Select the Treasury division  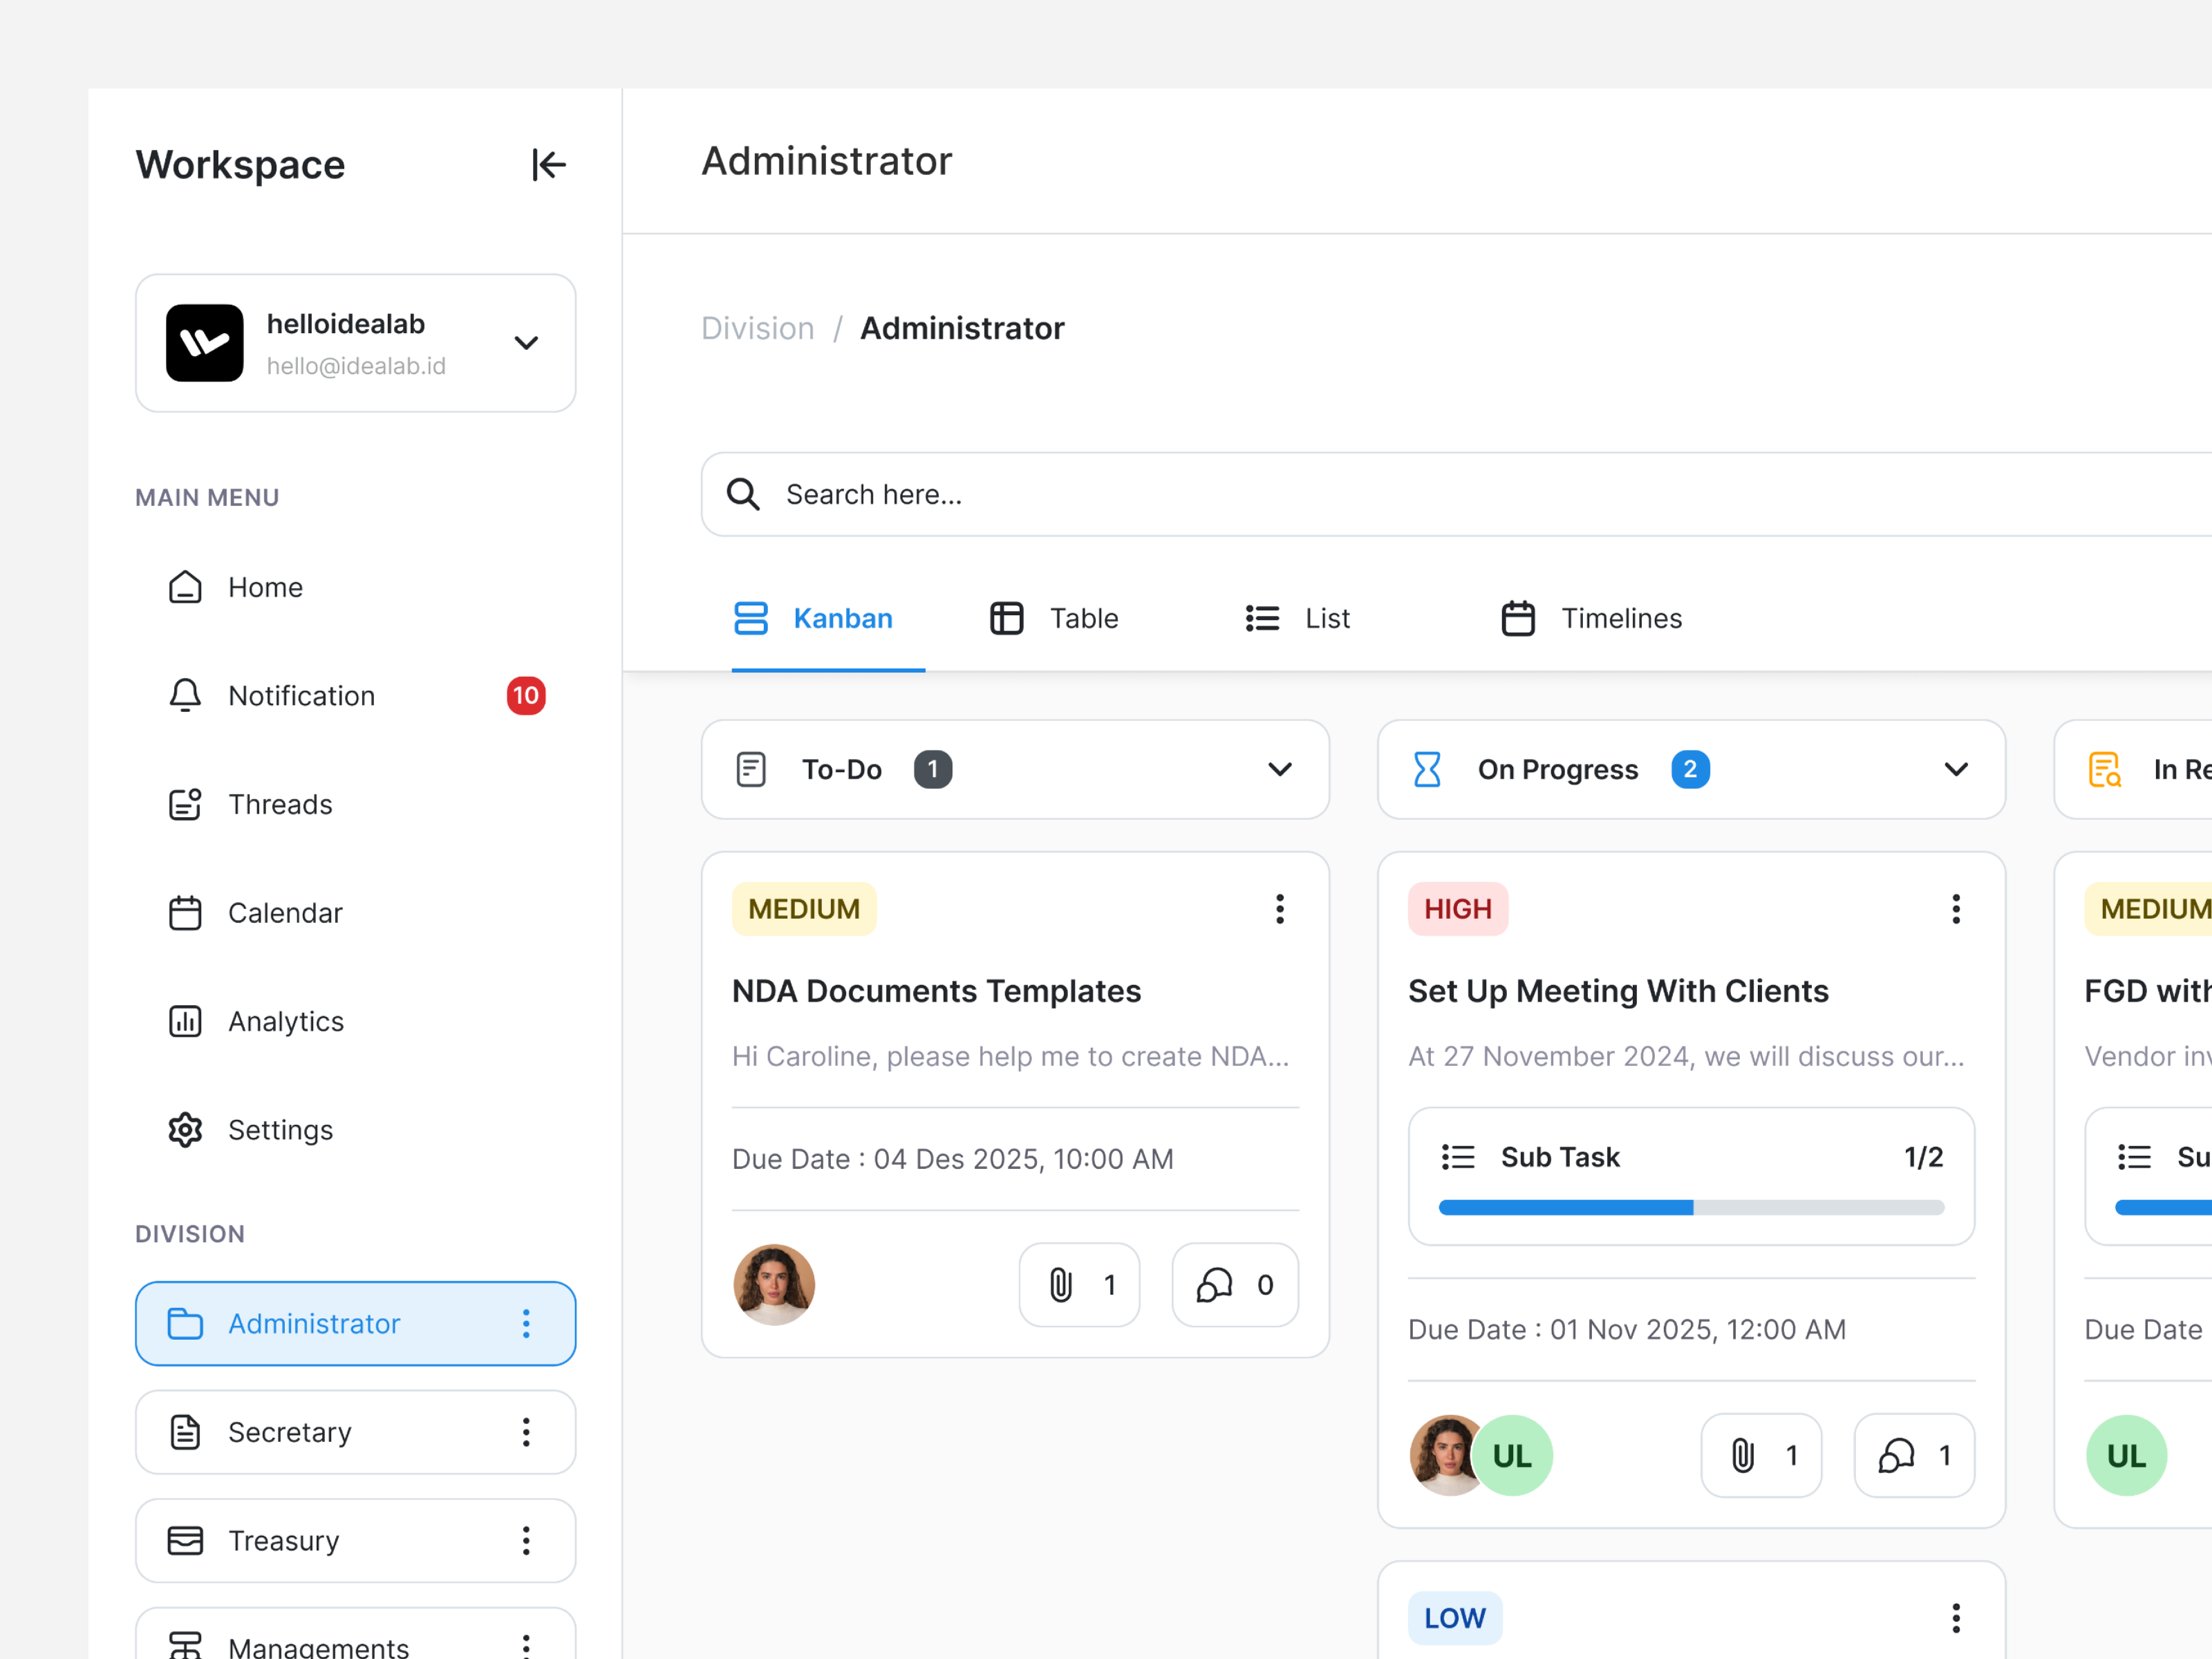click(355, 1541)
